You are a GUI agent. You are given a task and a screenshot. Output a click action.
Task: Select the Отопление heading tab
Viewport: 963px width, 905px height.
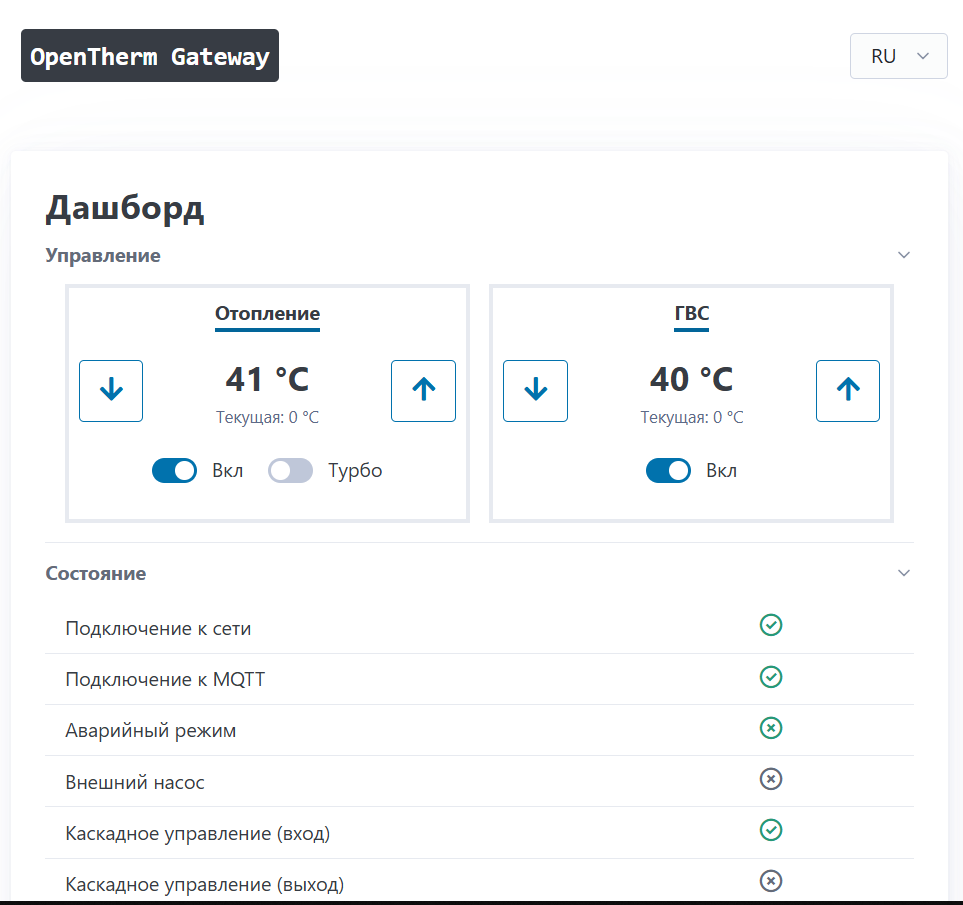(267, 314)
